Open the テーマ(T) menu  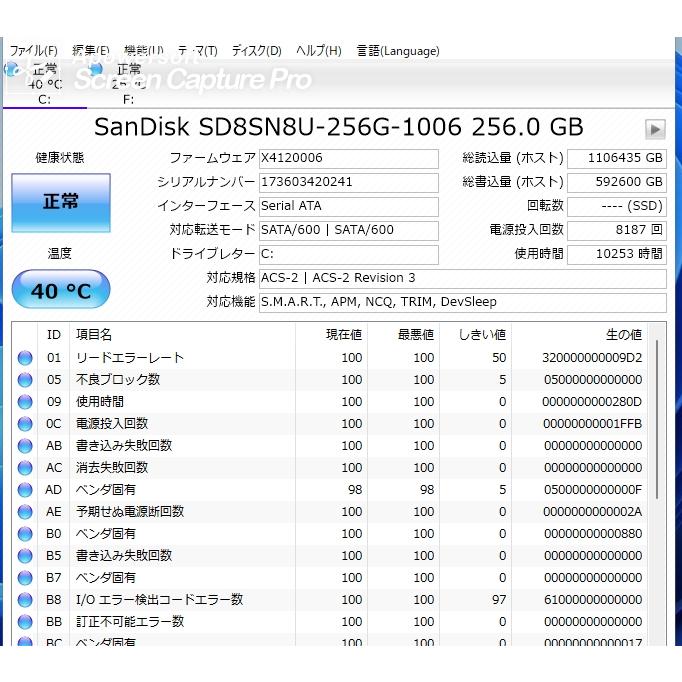(x=197, y=51)
